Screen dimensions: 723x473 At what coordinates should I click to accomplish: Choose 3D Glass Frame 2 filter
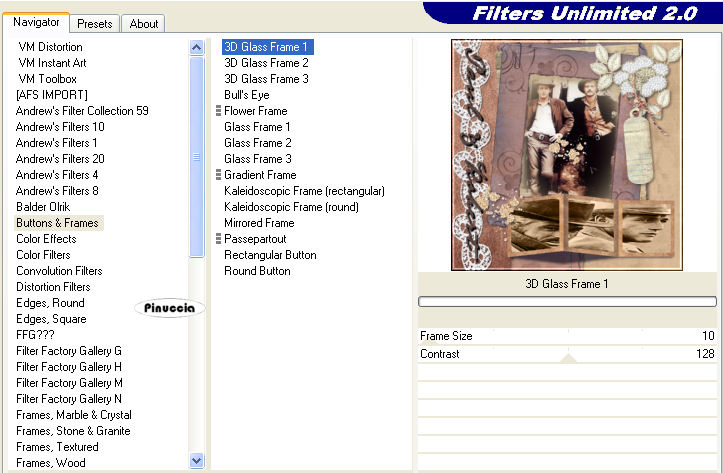266,63
